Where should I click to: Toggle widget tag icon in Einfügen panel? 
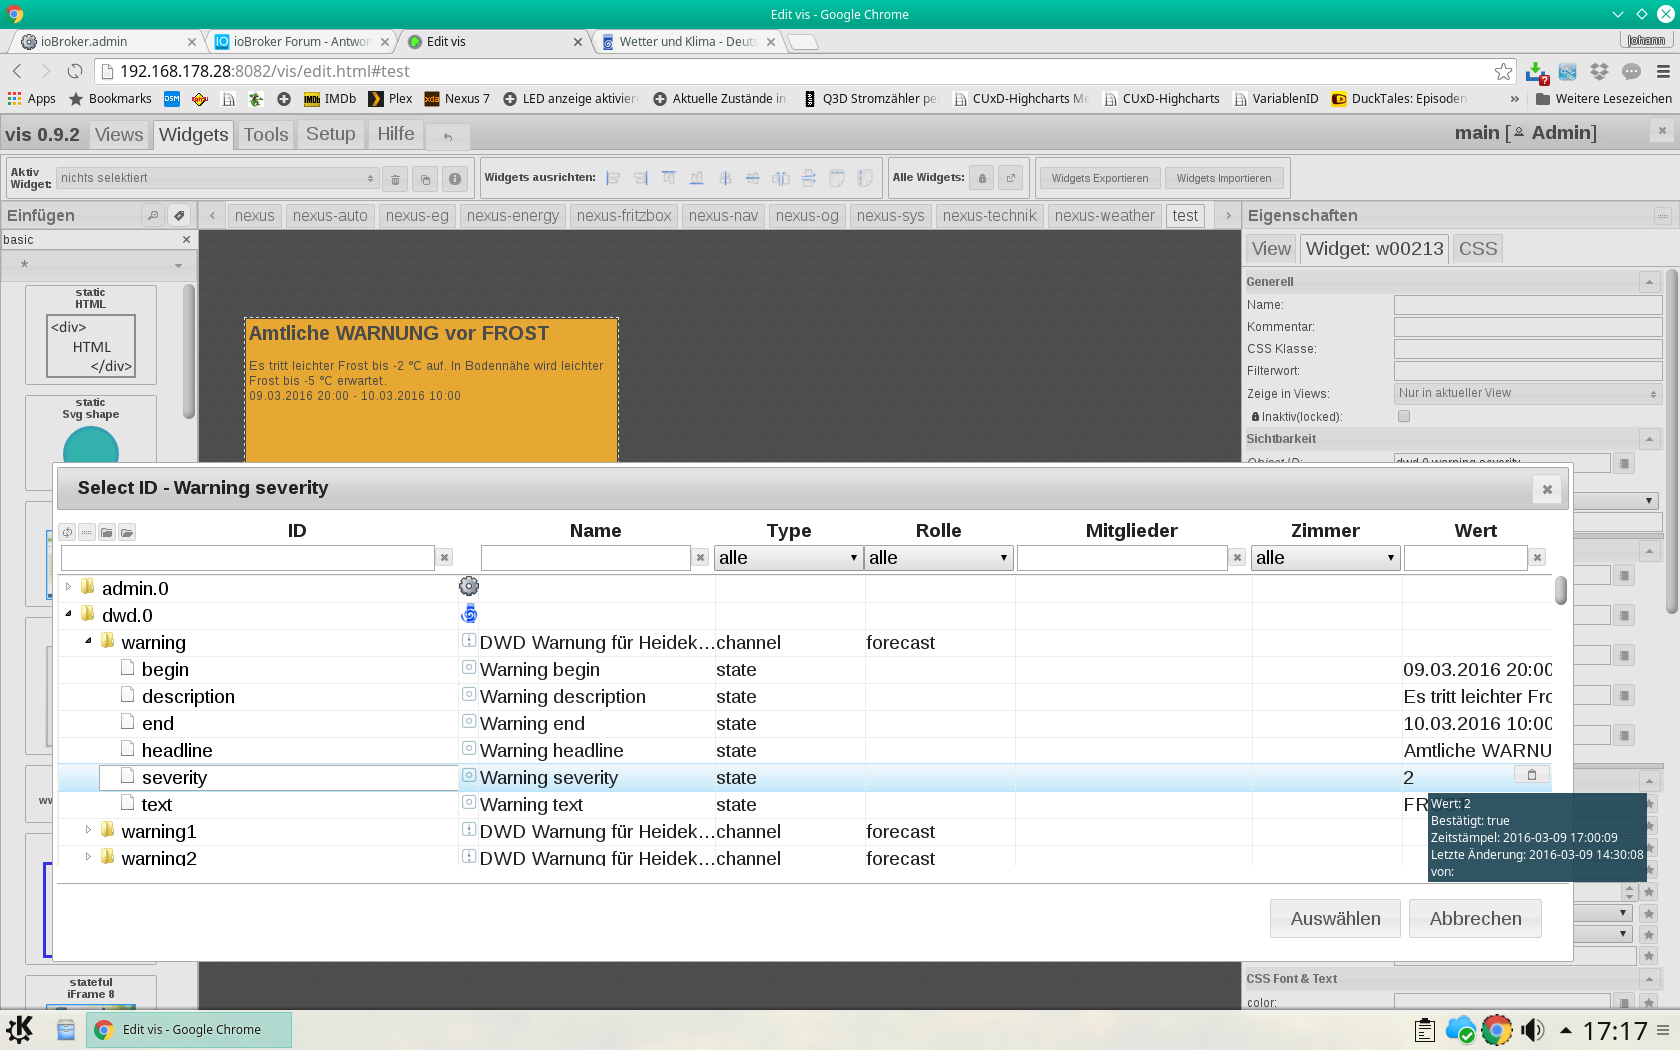[179, 215]
